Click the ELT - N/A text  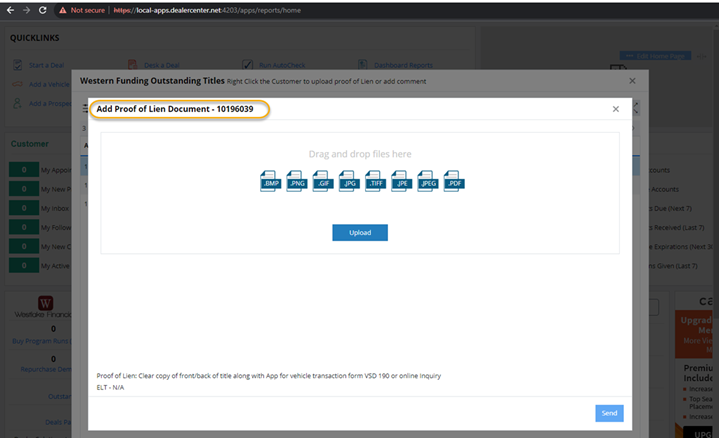110,388
